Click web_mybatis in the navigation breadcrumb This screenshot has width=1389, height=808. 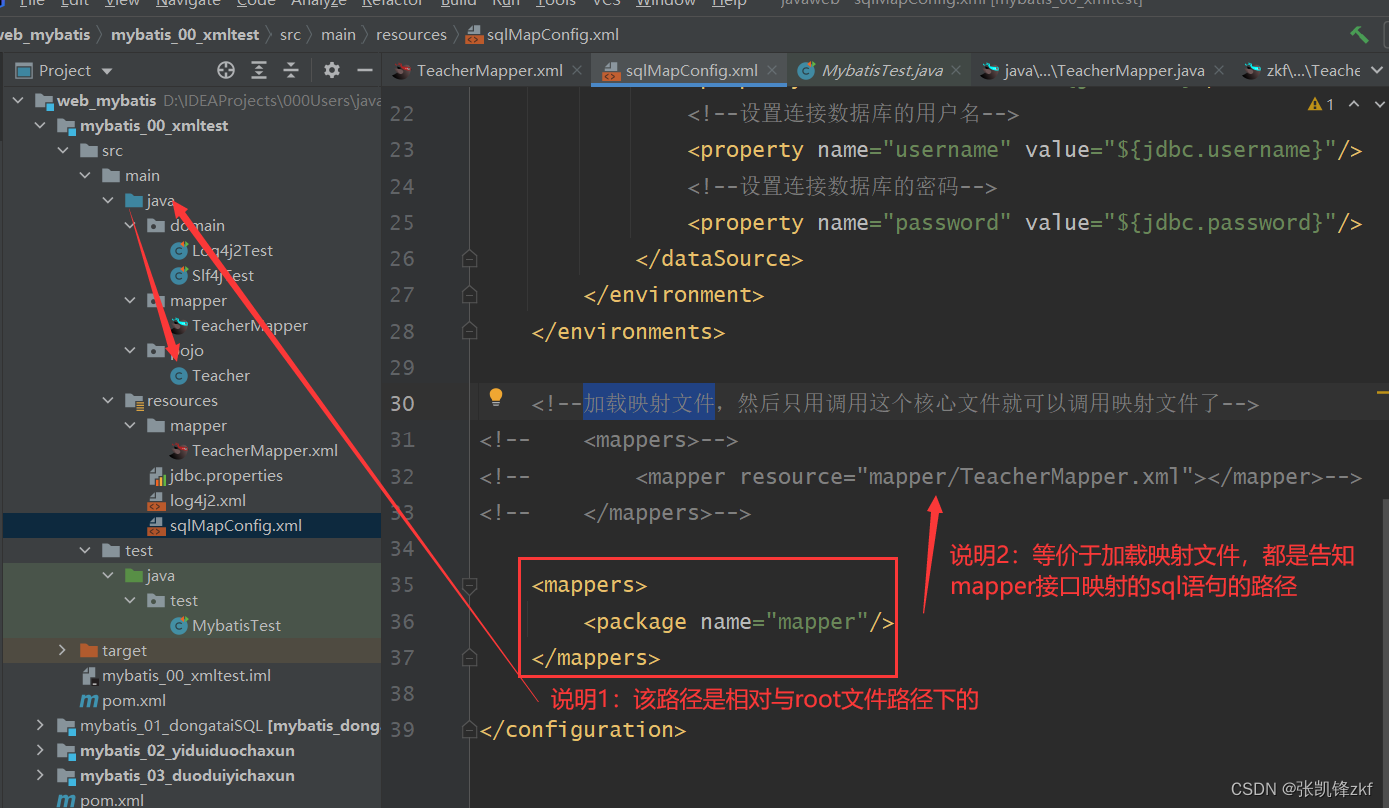[45, 34]
